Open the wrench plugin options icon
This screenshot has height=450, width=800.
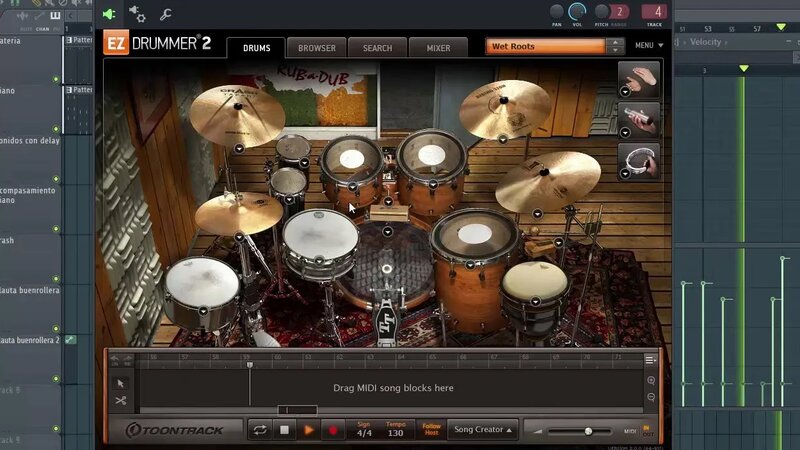click(165, 14)
